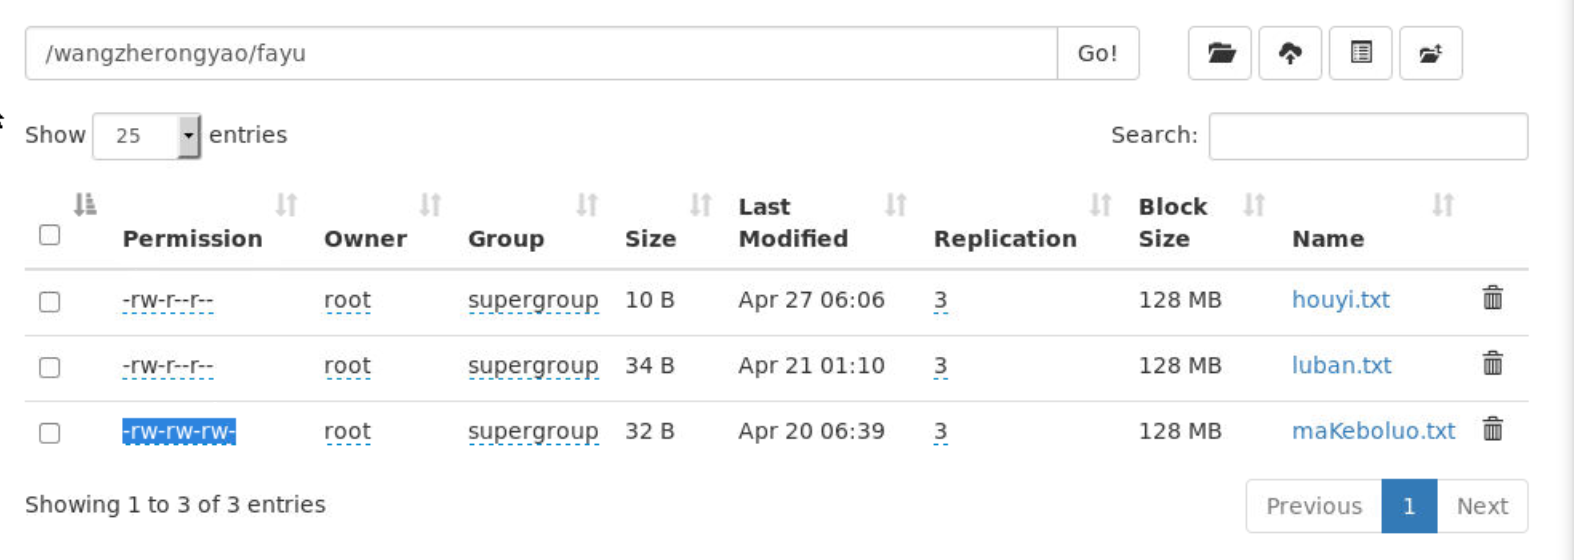Delete luban.txt using its trash icon
Image resolution: width=1574 pixels, height=560 pixels.
coord(1492,363)
